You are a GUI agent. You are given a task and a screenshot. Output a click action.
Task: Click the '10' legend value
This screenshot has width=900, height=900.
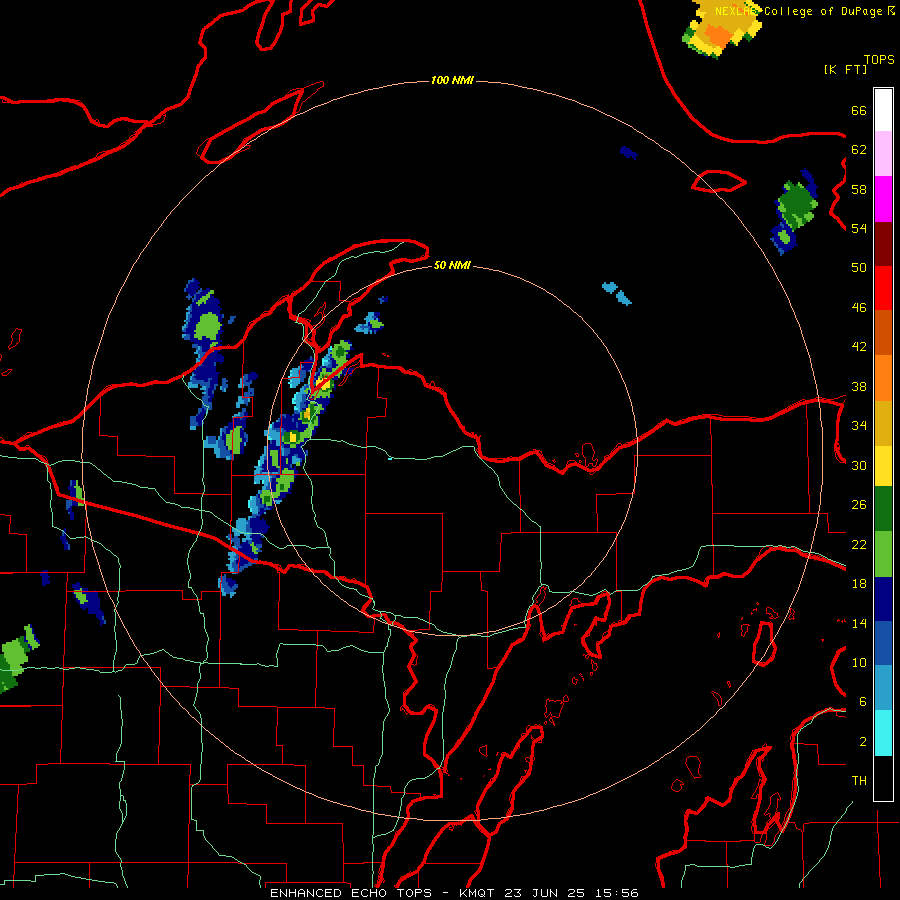[859, 662]
